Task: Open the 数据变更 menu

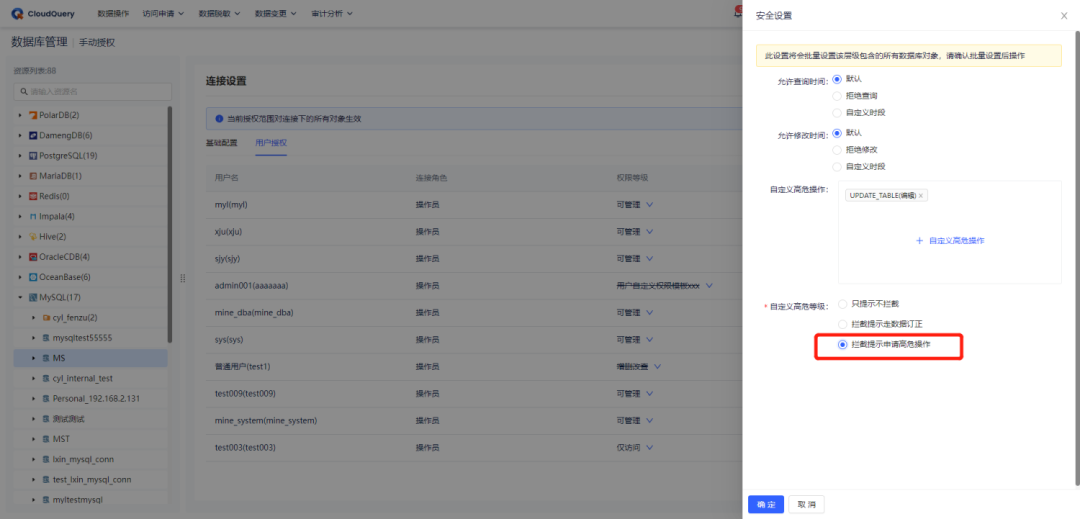Action: point(276,14)
